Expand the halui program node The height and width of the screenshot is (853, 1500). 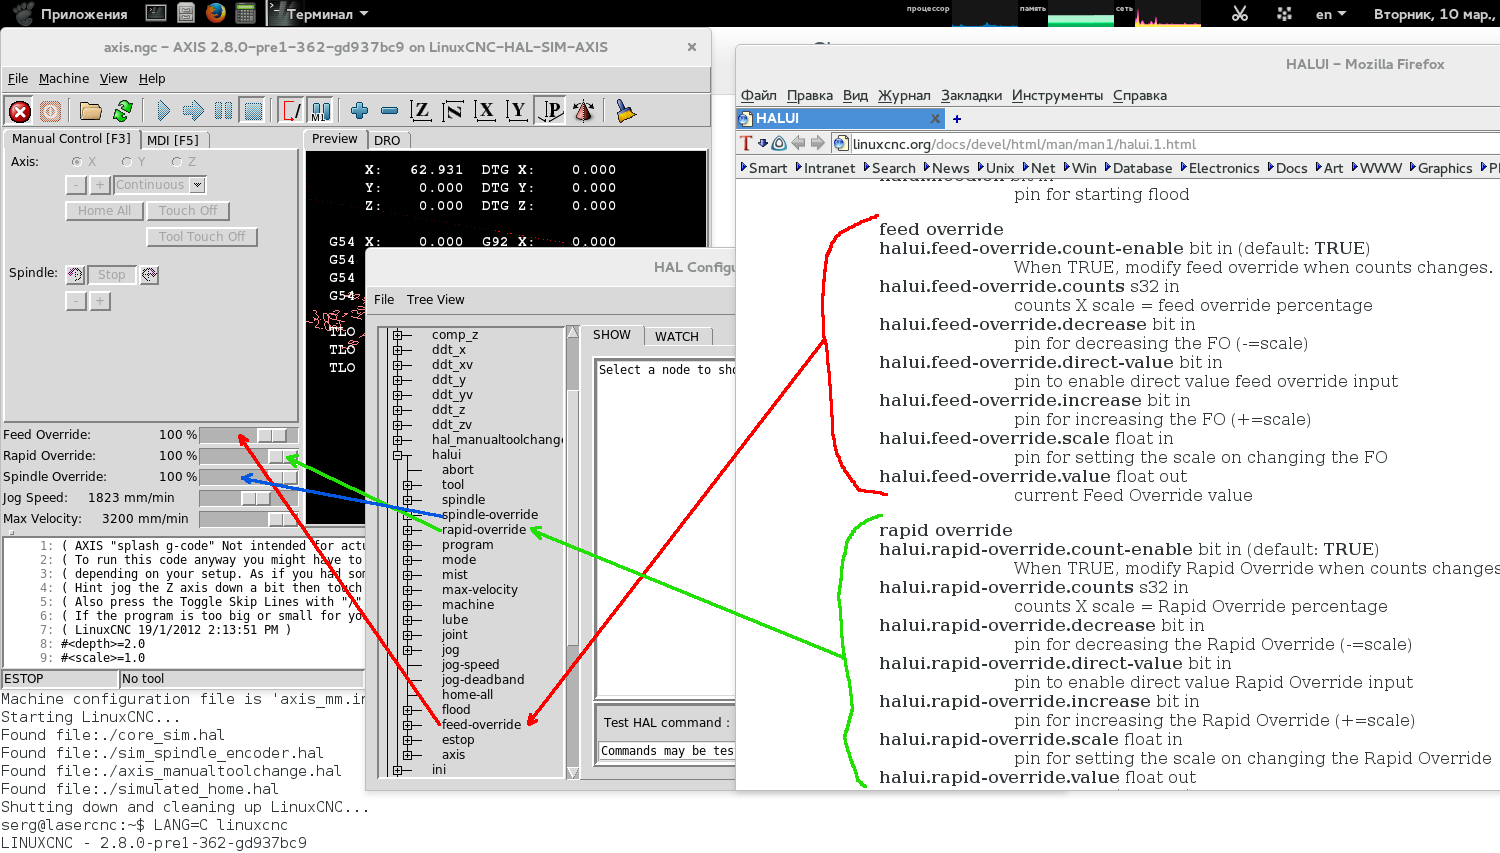[x=408, y=545]
